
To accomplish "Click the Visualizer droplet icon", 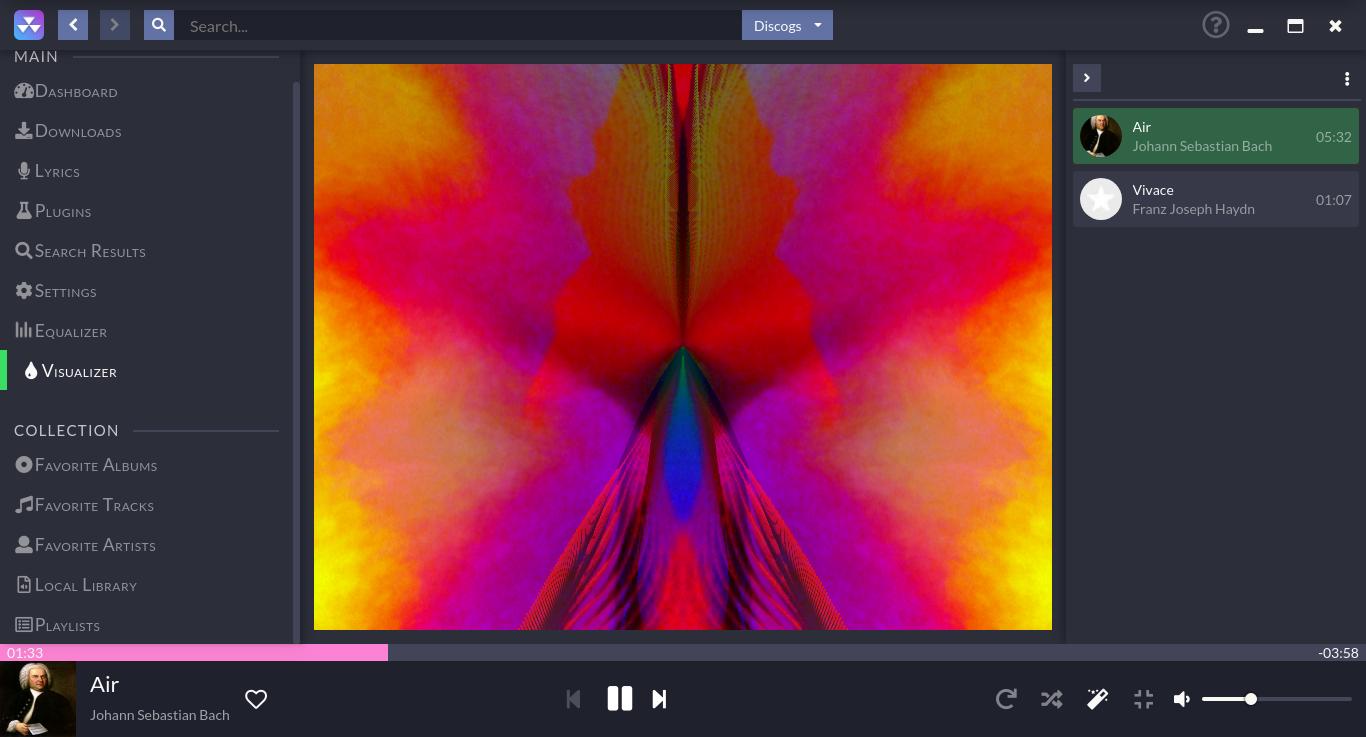I will click(x=31, y=371).
